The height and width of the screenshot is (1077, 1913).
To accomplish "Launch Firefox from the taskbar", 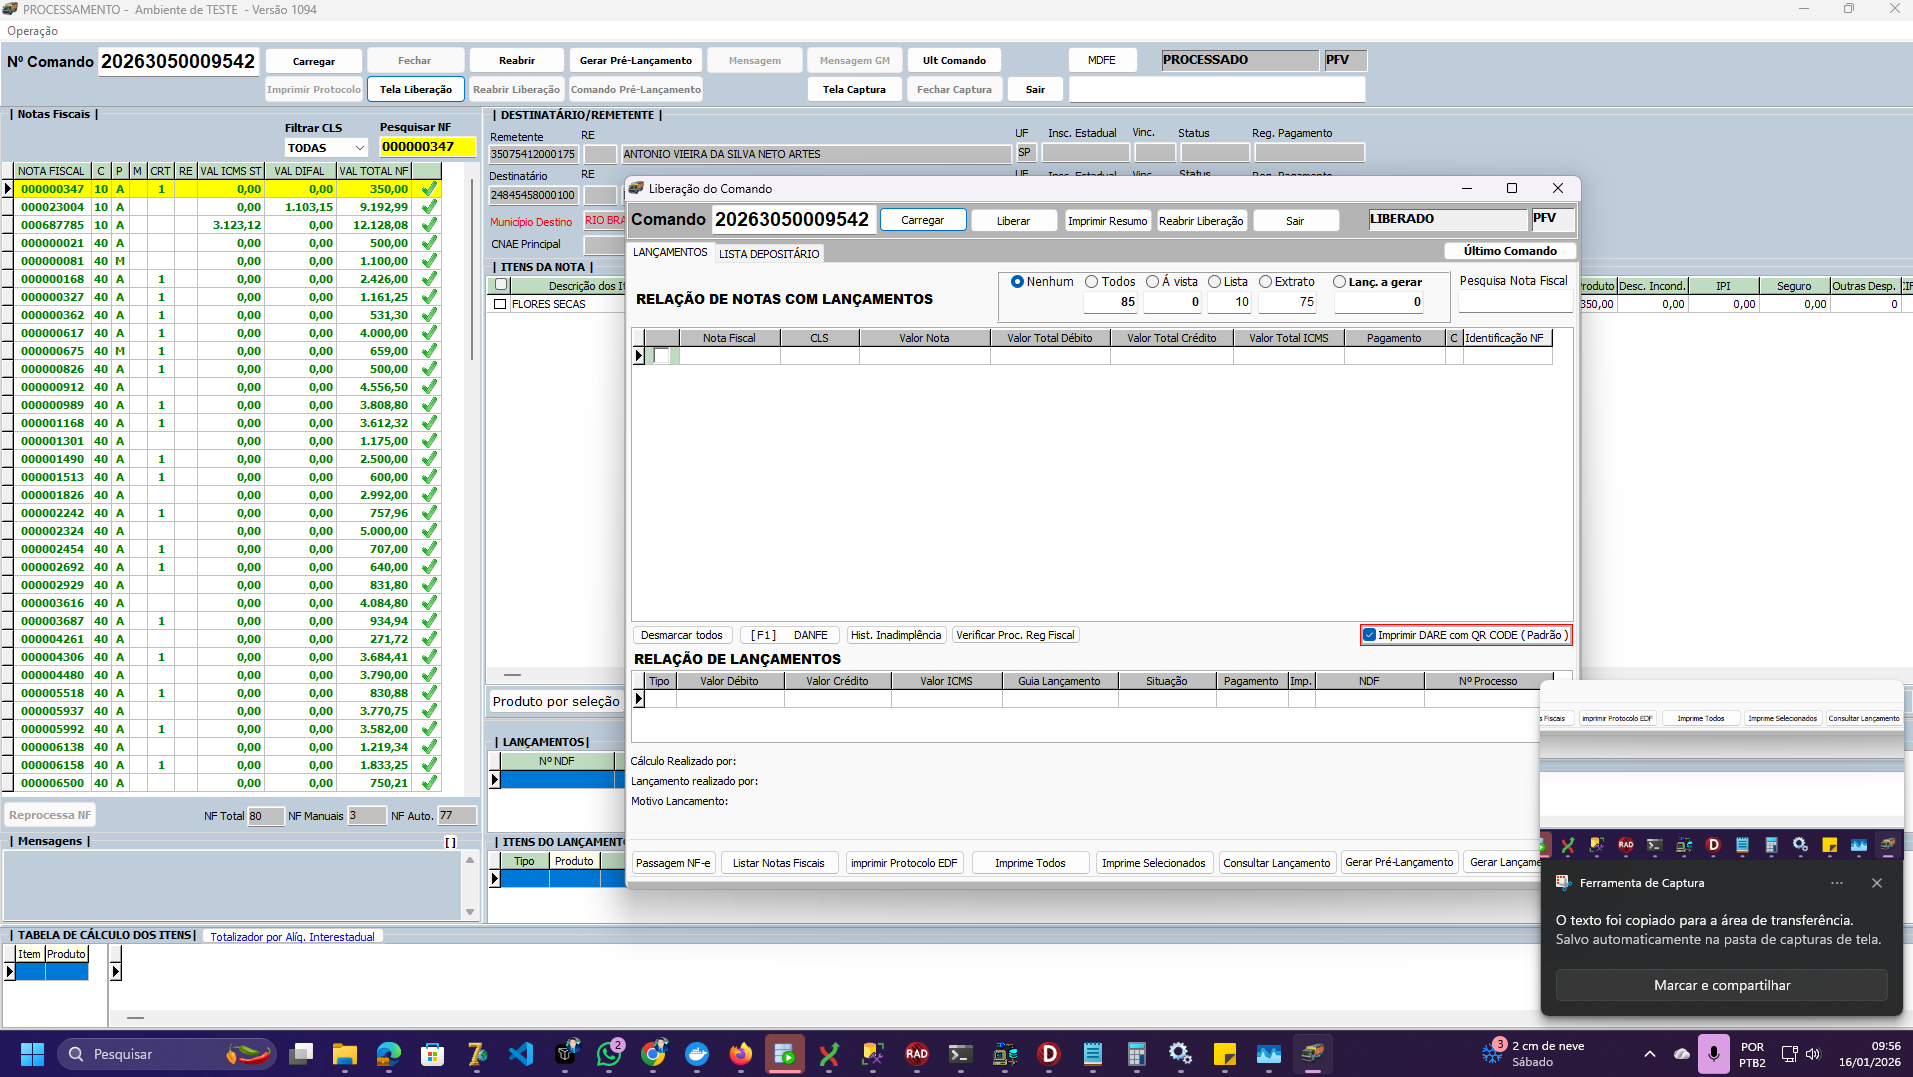I will (740, 1054).
